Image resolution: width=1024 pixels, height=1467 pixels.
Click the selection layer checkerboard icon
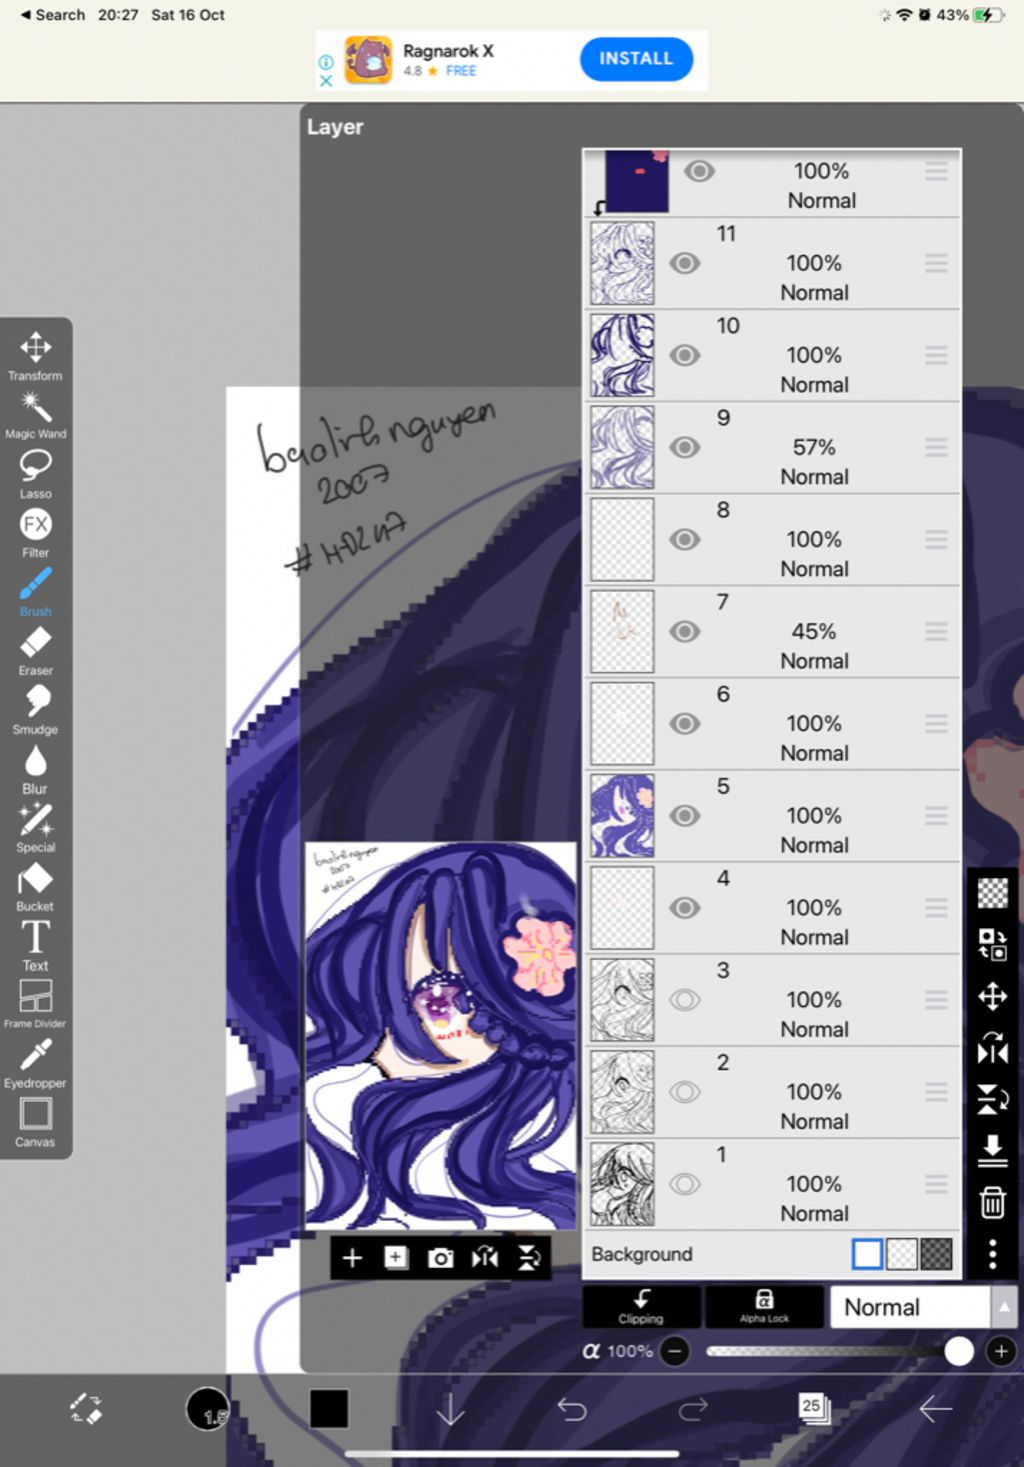tap(992, 892)
